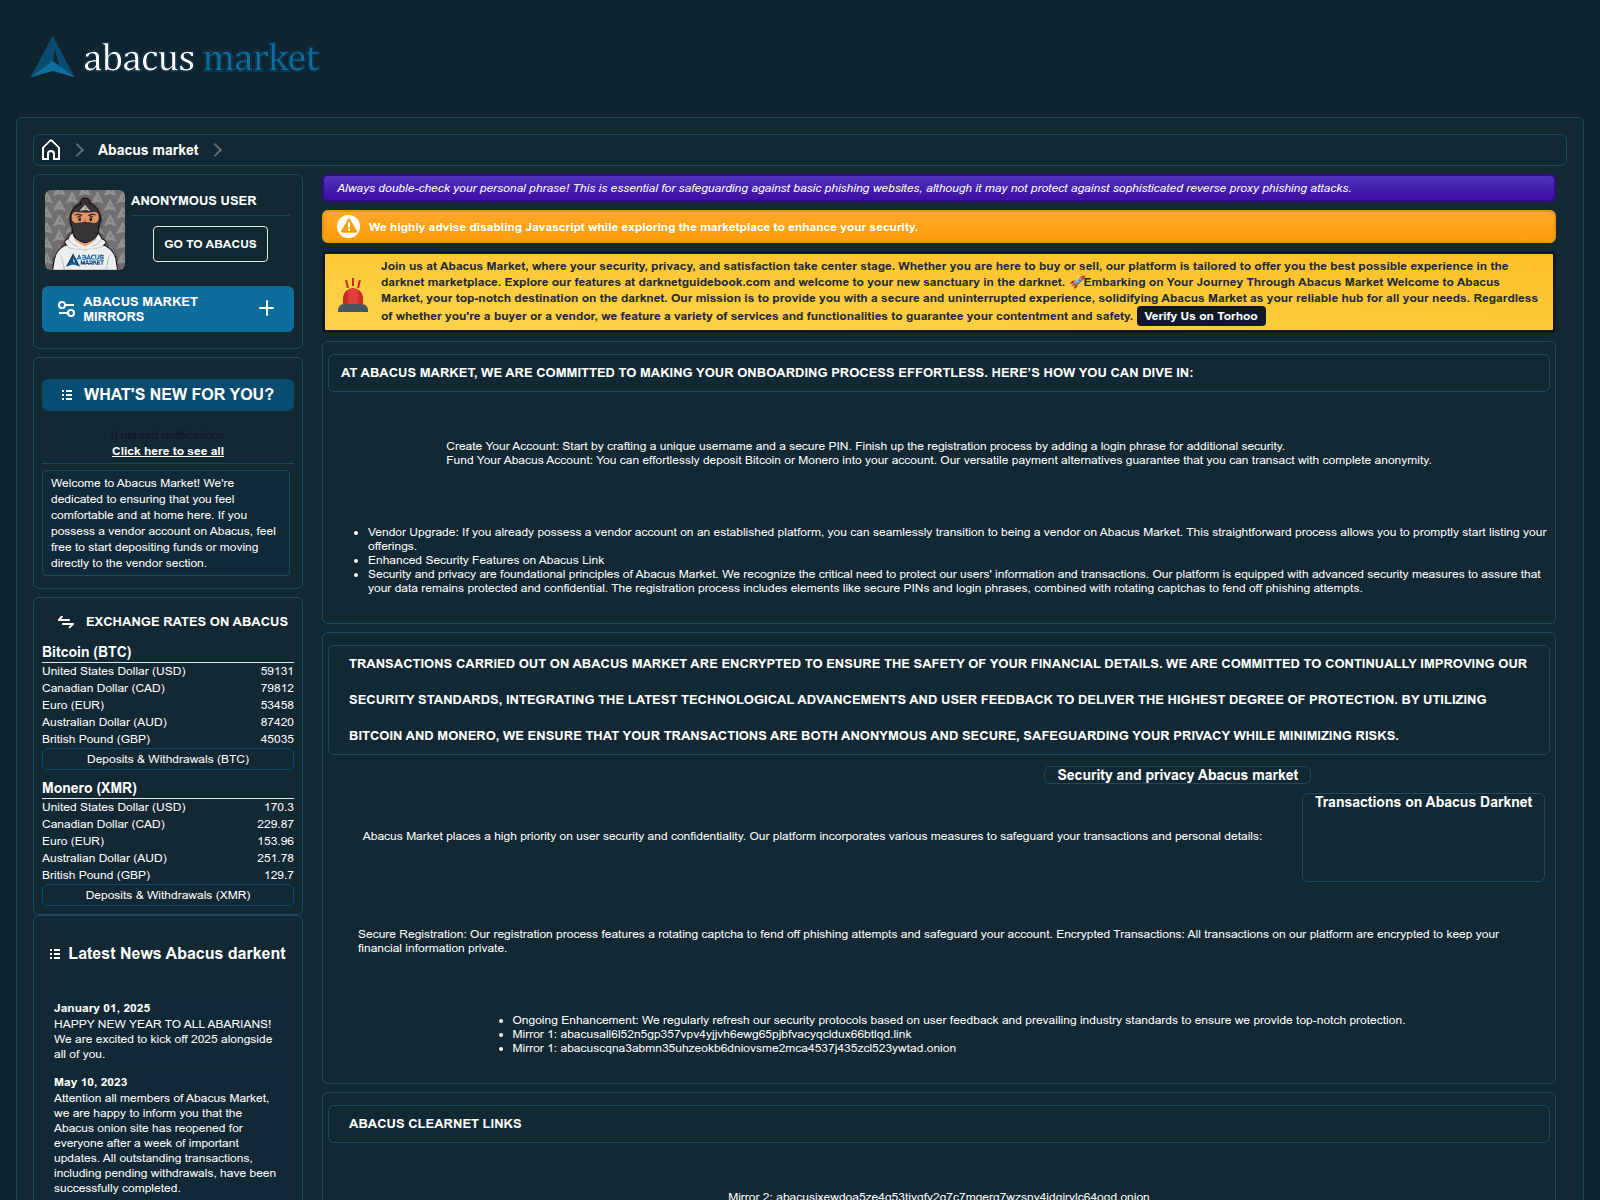Click the Ongoing Enhancement bullet point
Image resolution: width=1600 pixels, height=1200 pixels.
pos(958,1020)
